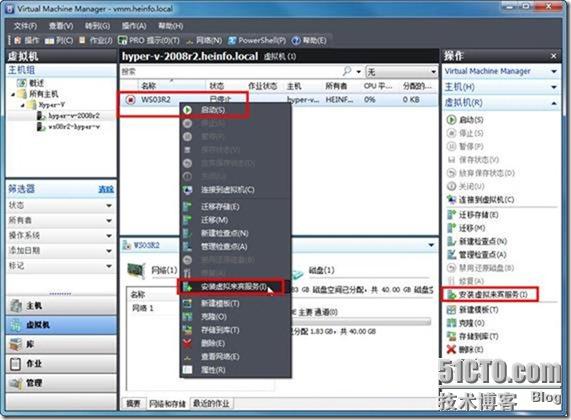
Task: Click inside the search (搜索) input field
Action: point(231,71)
